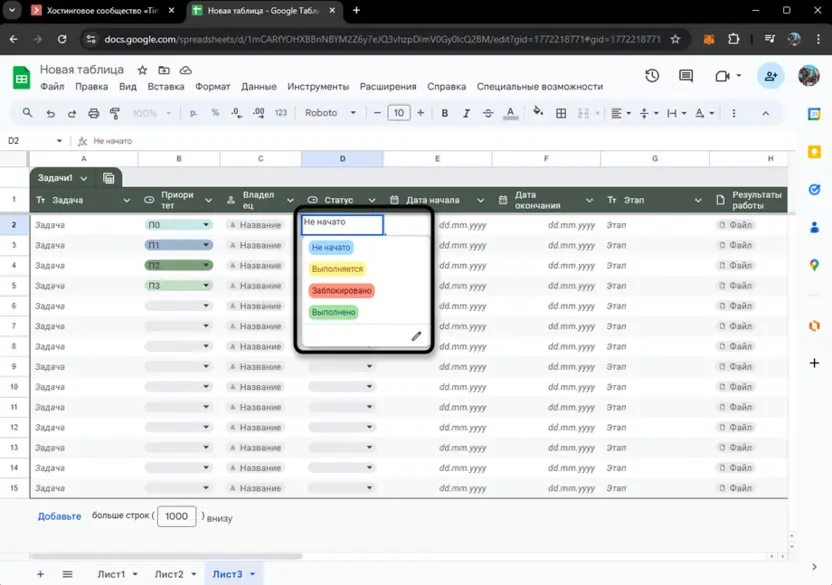Select status option Не начато

pos(331,247)
